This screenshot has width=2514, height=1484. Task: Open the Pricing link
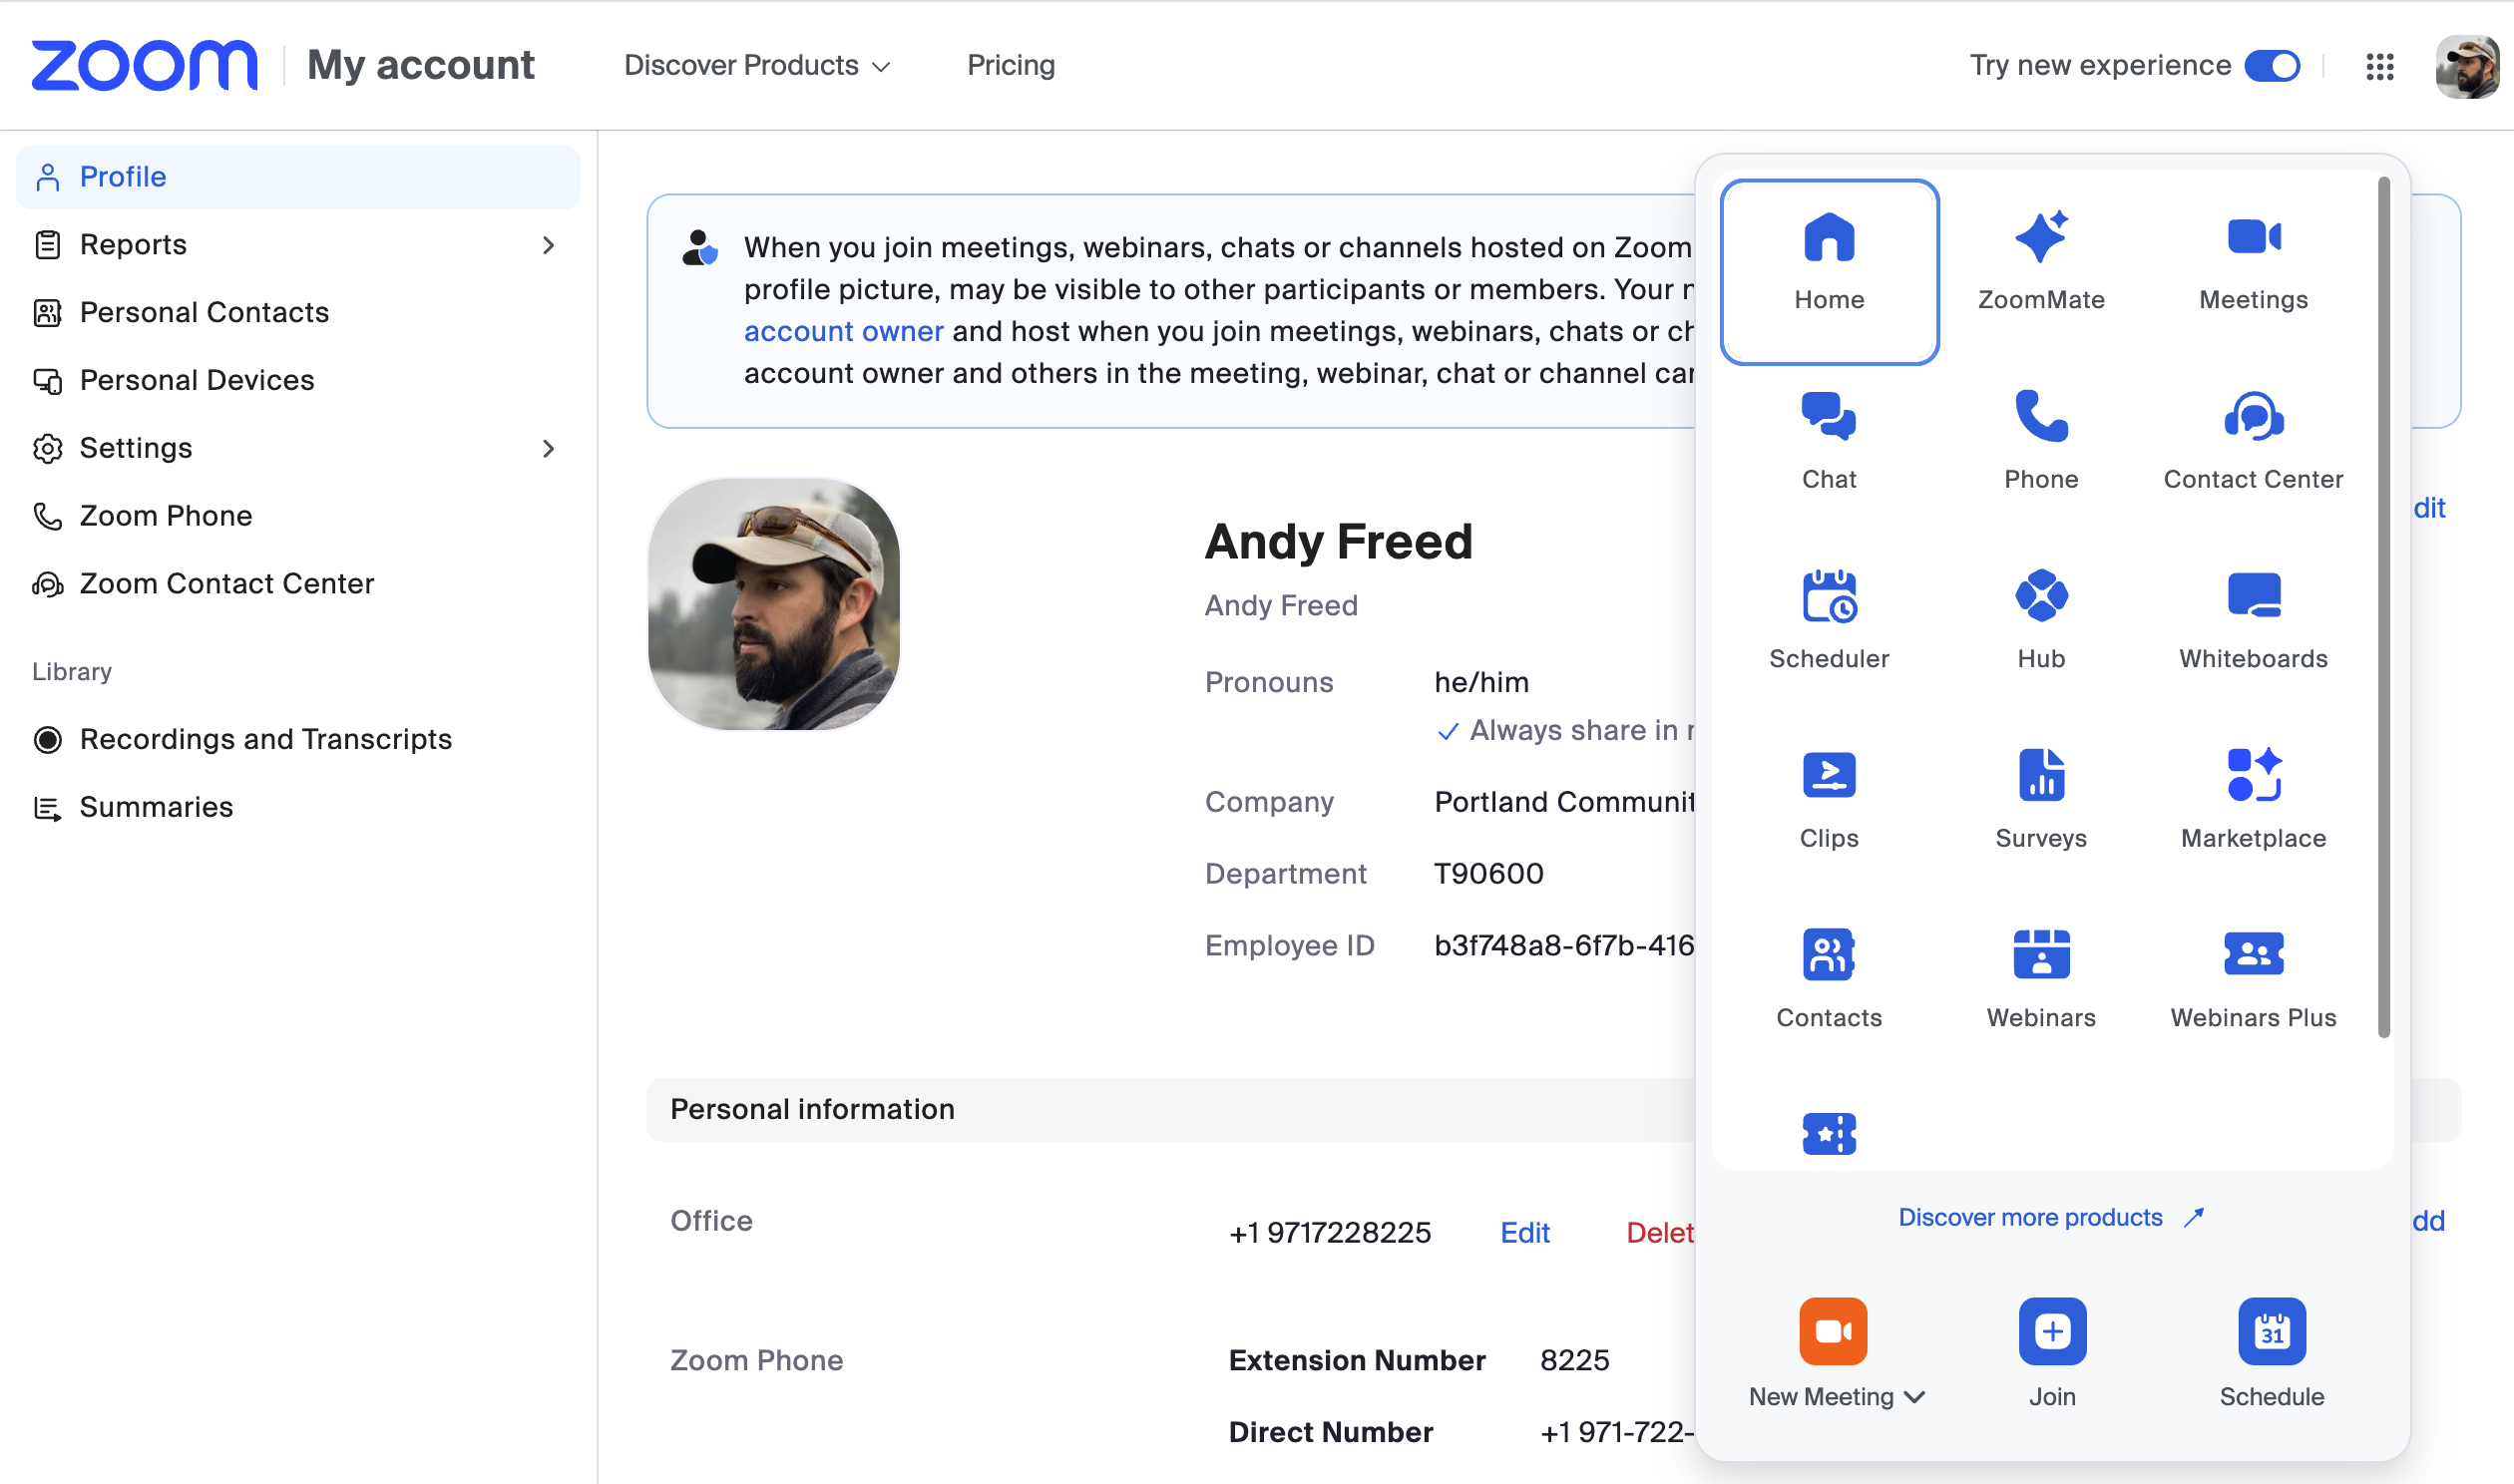pos(1011,66)
